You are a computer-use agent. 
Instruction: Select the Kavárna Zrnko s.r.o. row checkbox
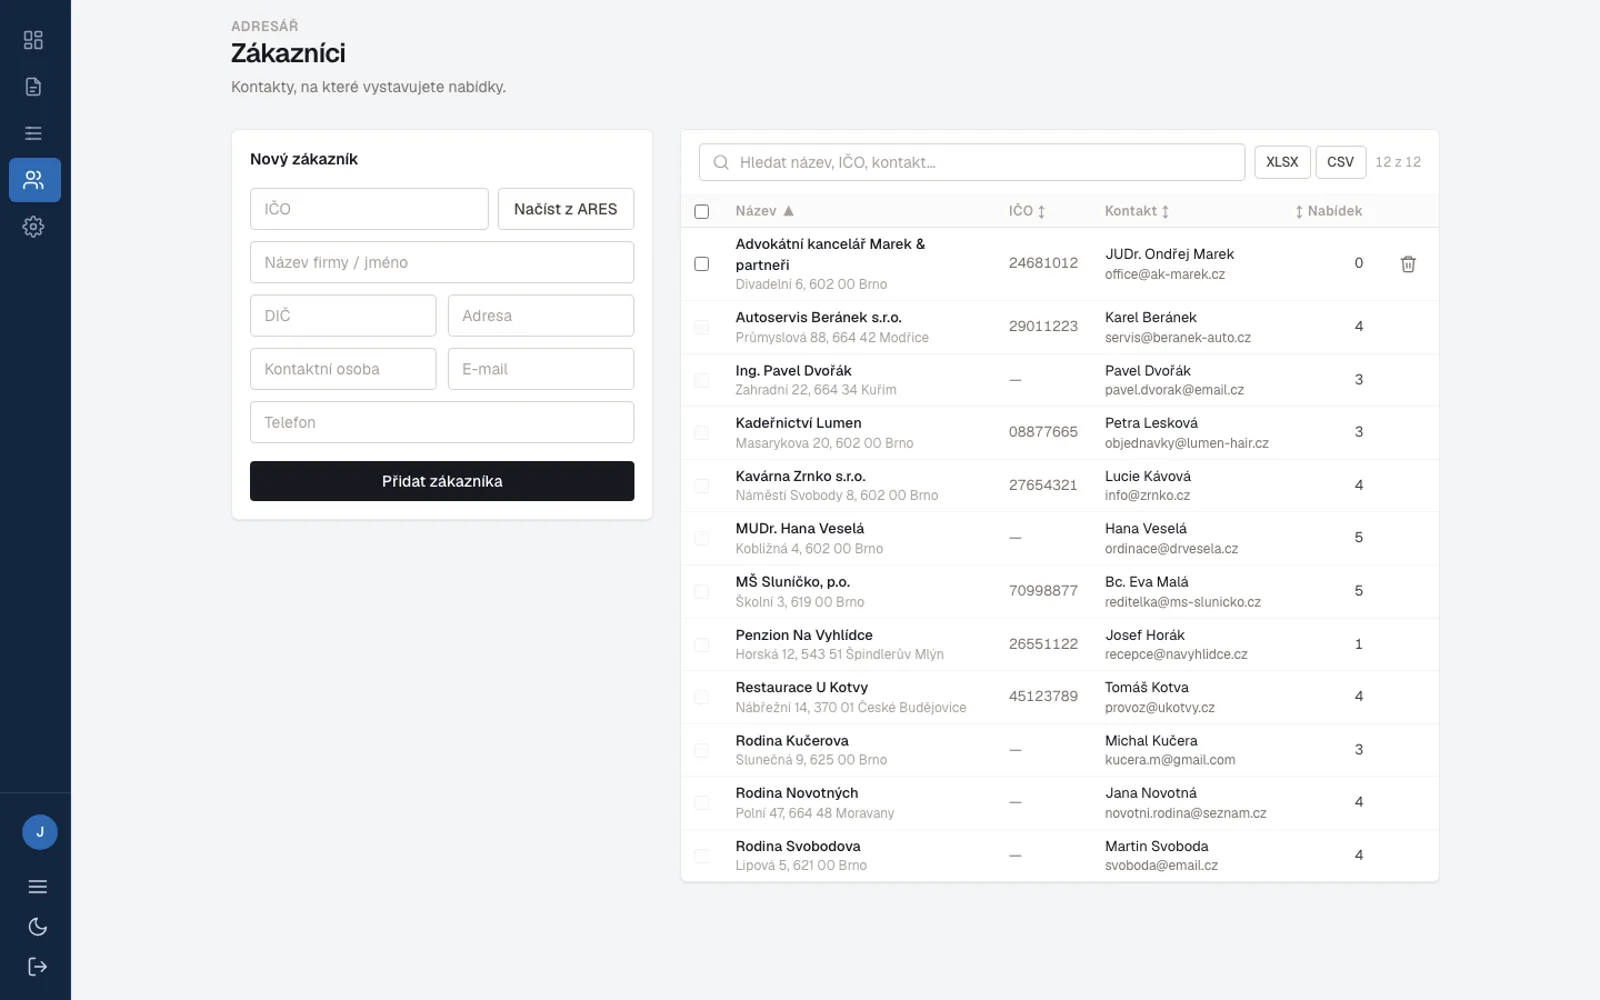click(702, 486)
